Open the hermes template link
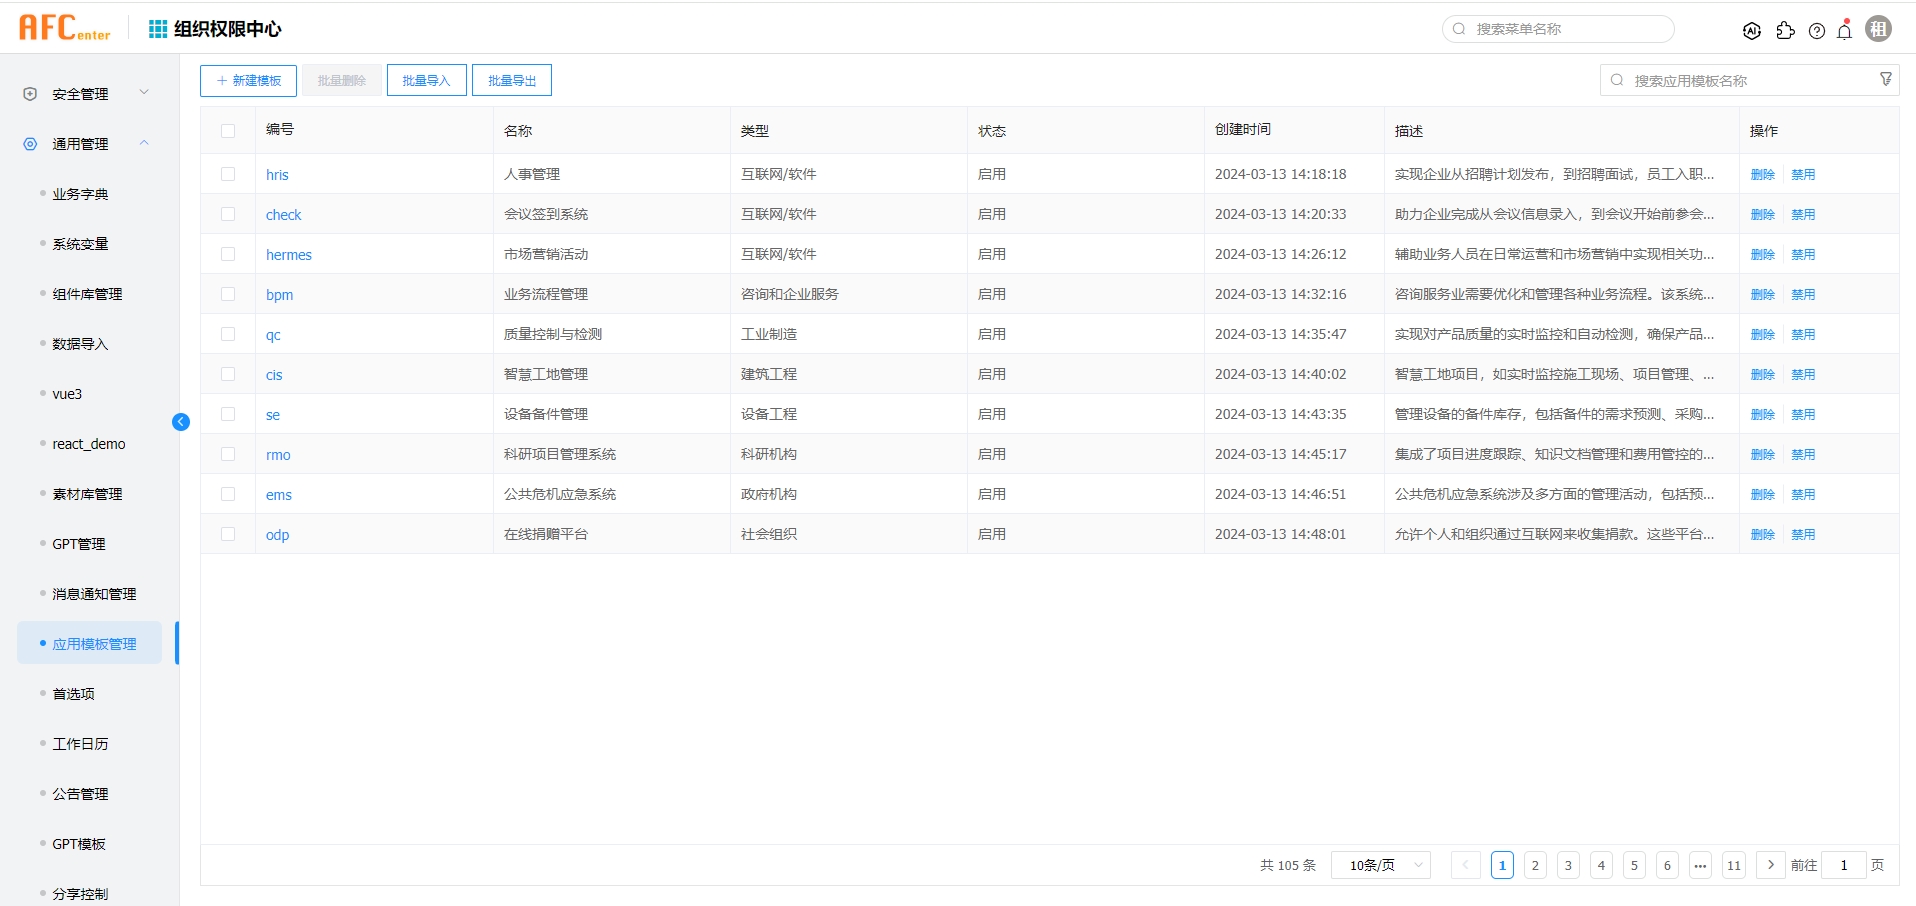Screen dimensions: 1916x906 point(289,255)
